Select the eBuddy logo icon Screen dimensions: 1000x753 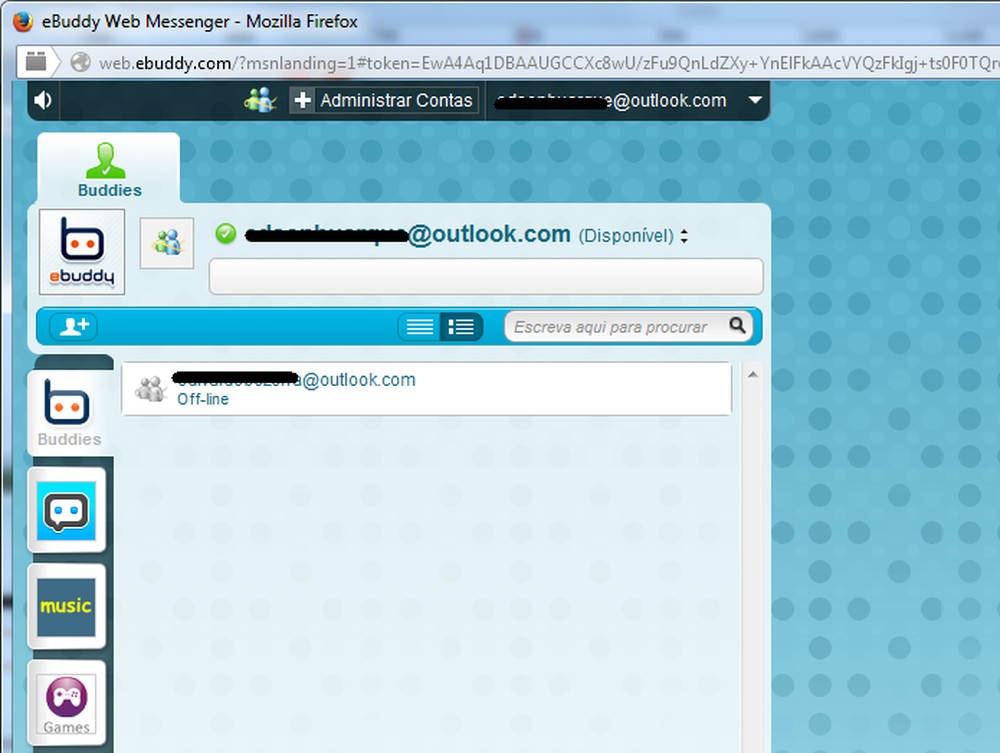coord(81,250)
